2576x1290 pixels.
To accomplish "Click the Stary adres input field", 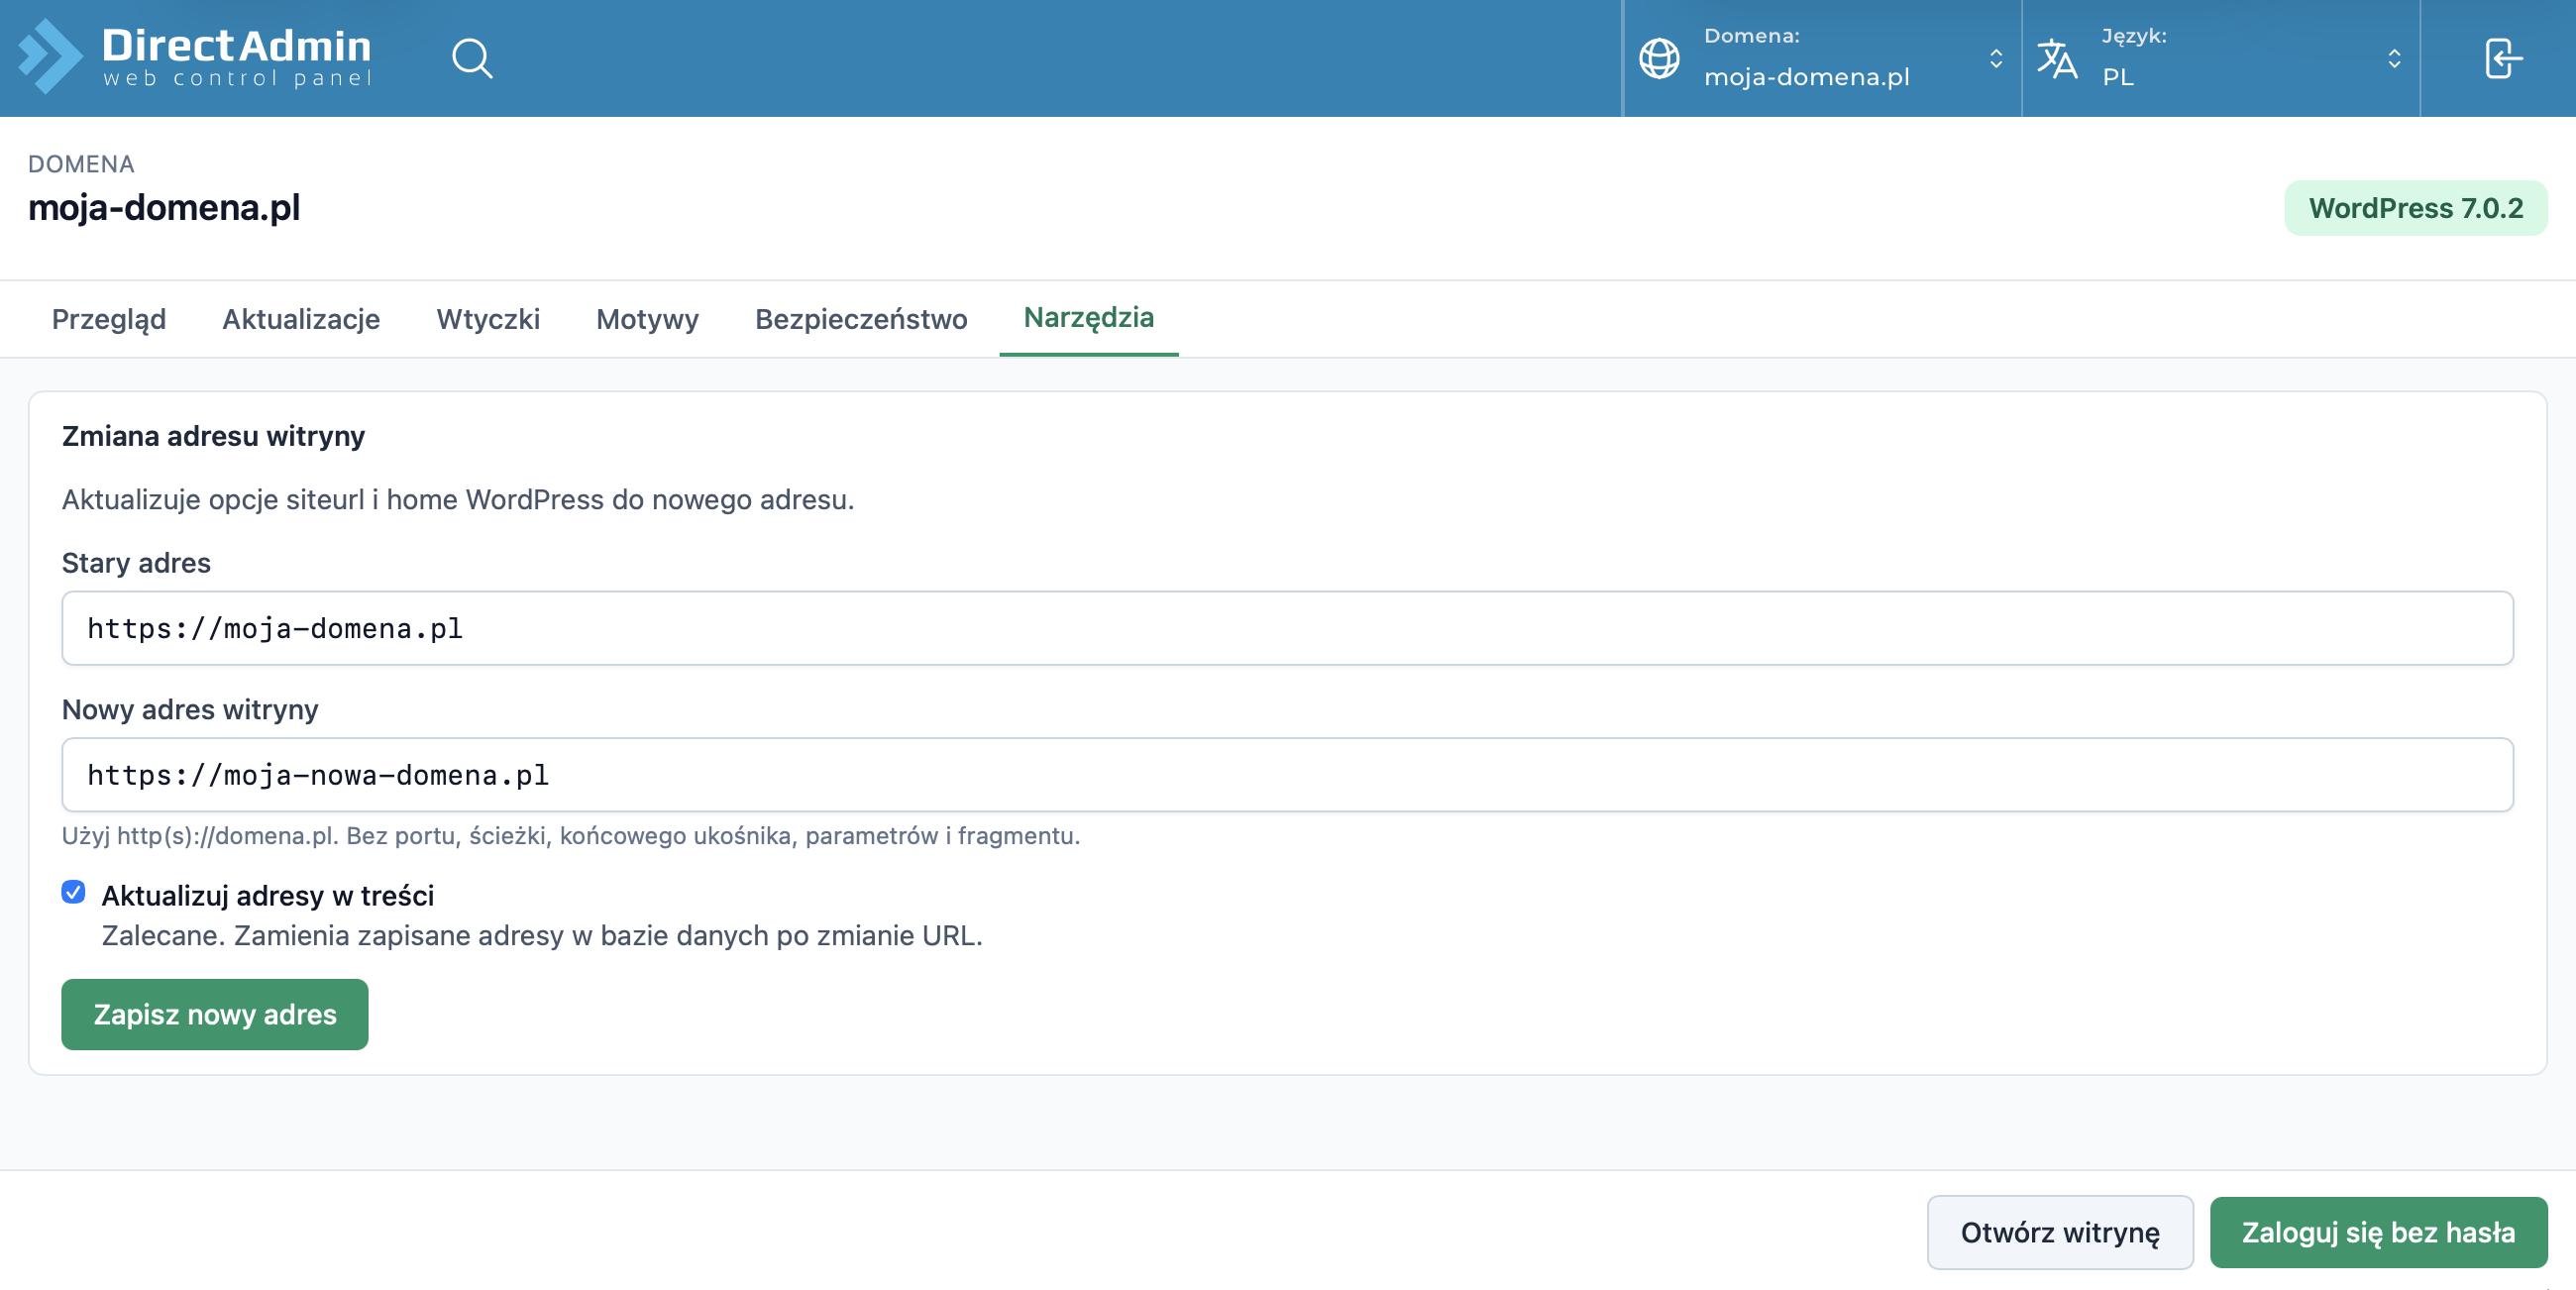I will [x=1287, y=628].
